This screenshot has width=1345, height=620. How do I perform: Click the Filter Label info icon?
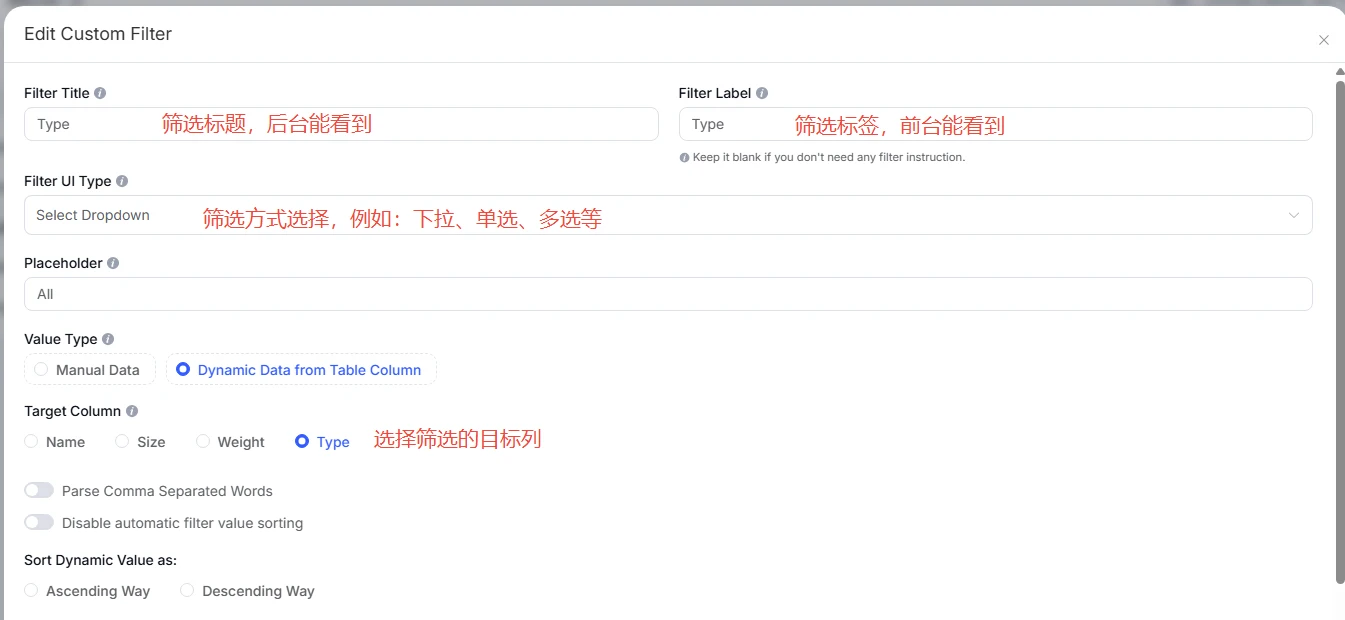762,92
